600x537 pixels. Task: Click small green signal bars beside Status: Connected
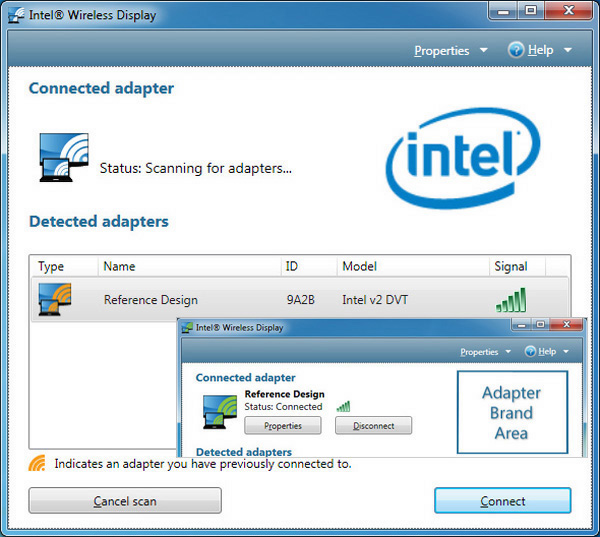[x=343, y=406]
